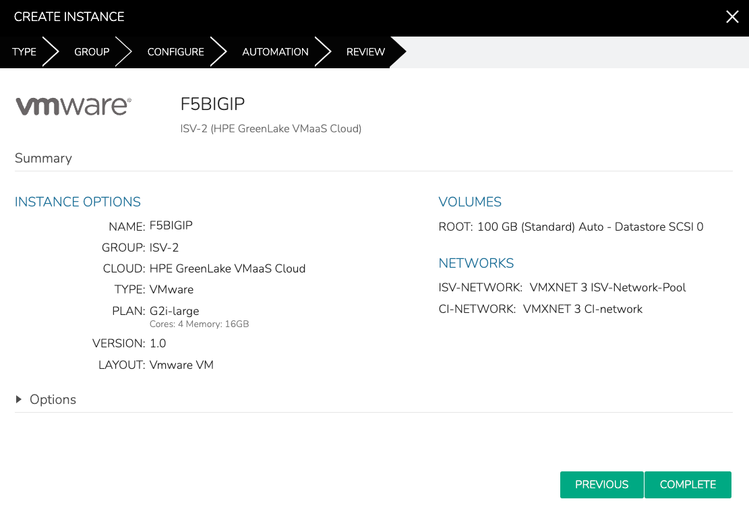Close the Create Instance dialog
This screenshot has width=749, height=514.
[732, 17]
